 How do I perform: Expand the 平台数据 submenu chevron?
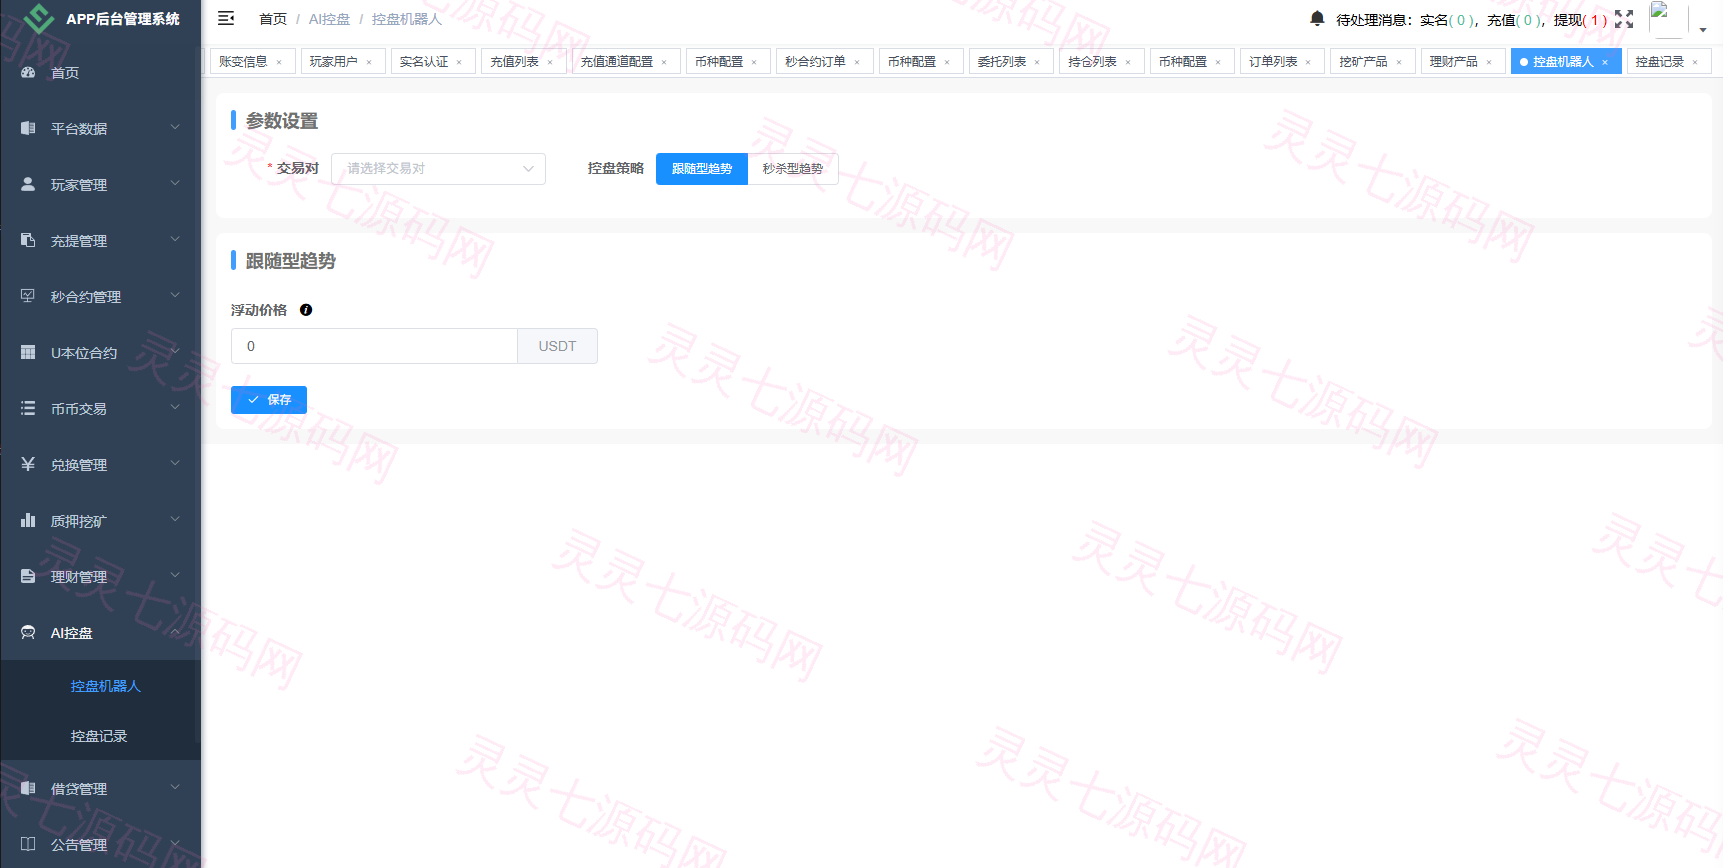(175, 128)
